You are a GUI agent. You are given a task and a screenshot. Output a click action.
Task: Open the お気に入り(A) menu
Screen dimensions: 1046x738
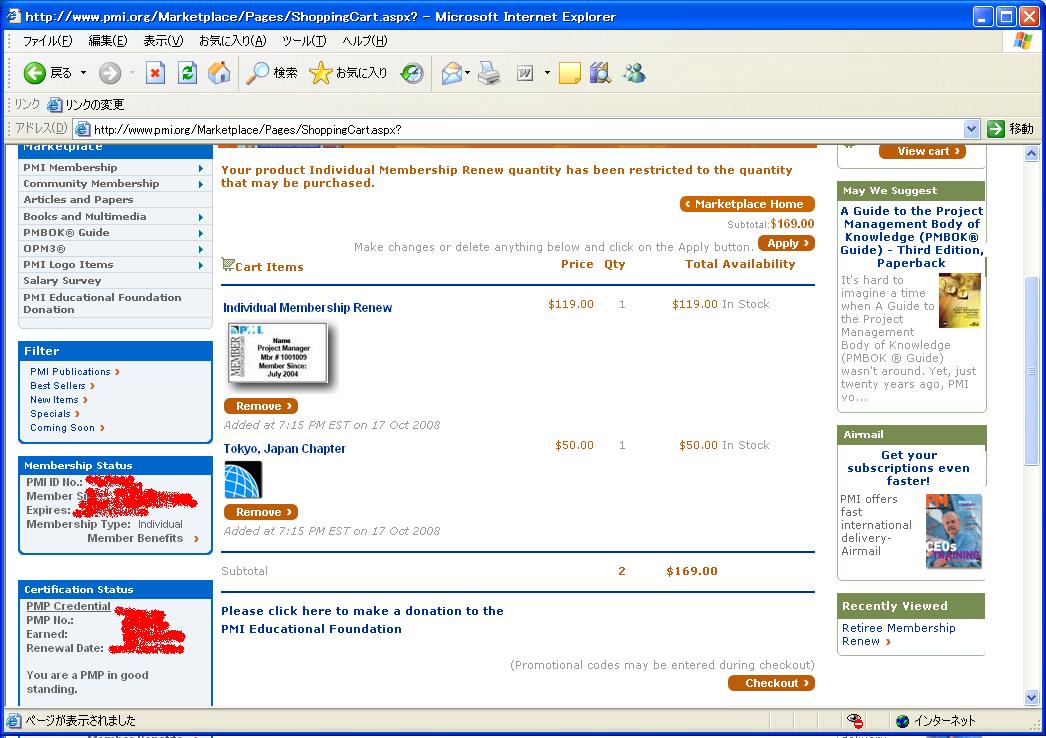coord(232,41)
